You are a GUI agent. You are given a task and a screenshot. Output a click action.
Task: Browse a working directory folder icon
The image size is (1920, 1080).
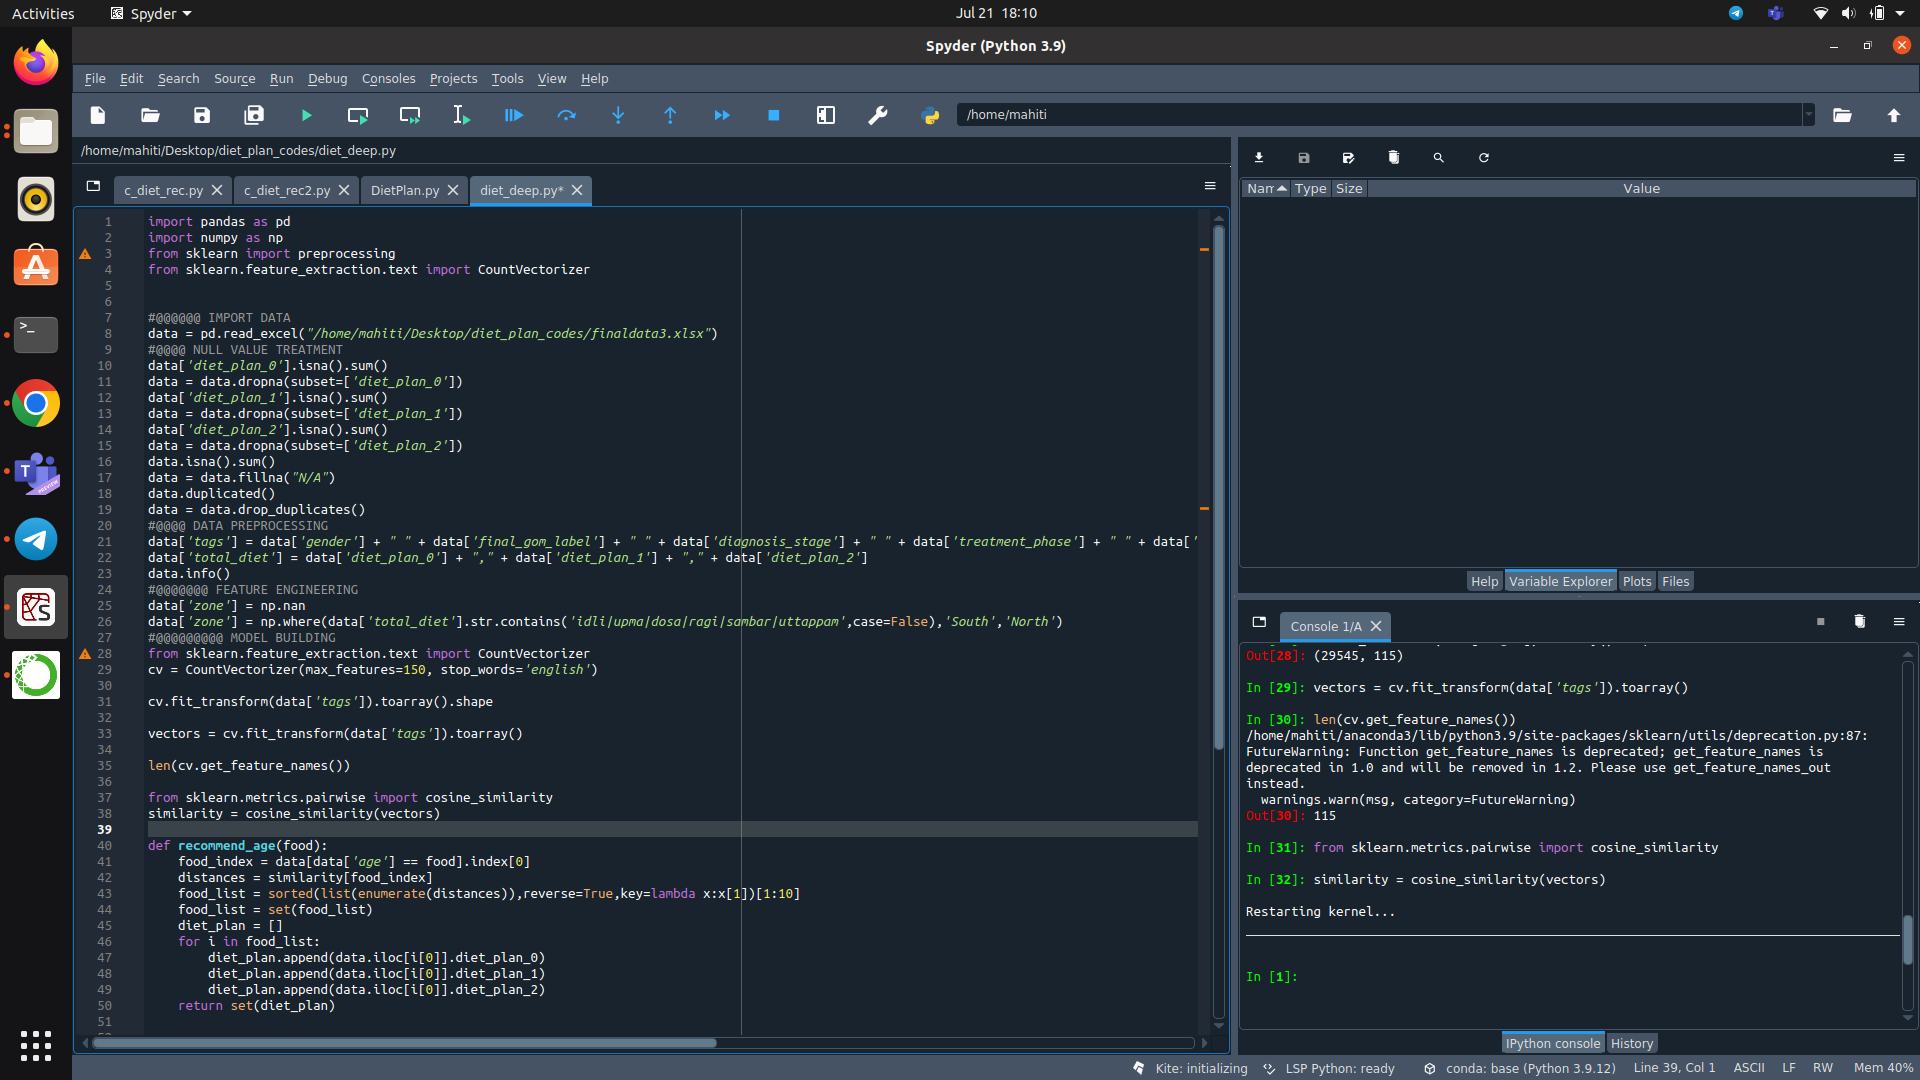pyautogui.click(x=1842, y=115)
